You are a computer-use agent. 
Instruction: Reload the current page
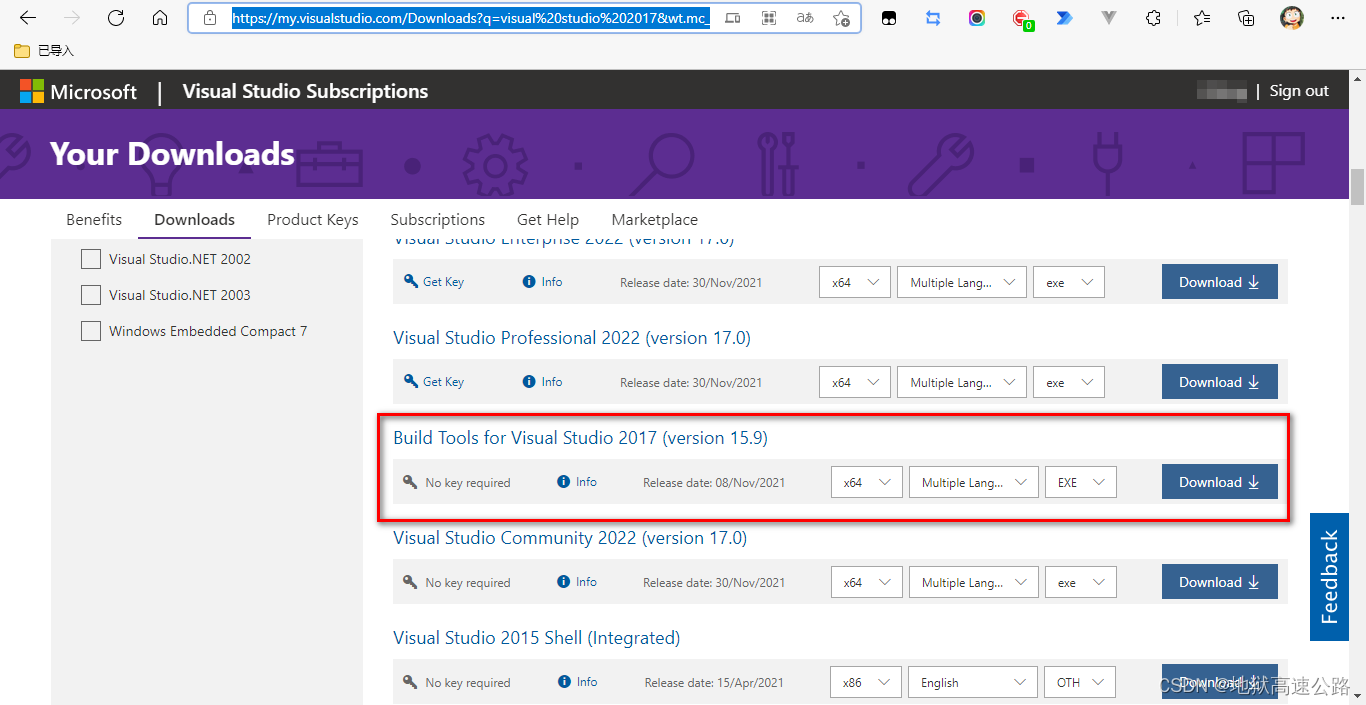pos(116,18)
